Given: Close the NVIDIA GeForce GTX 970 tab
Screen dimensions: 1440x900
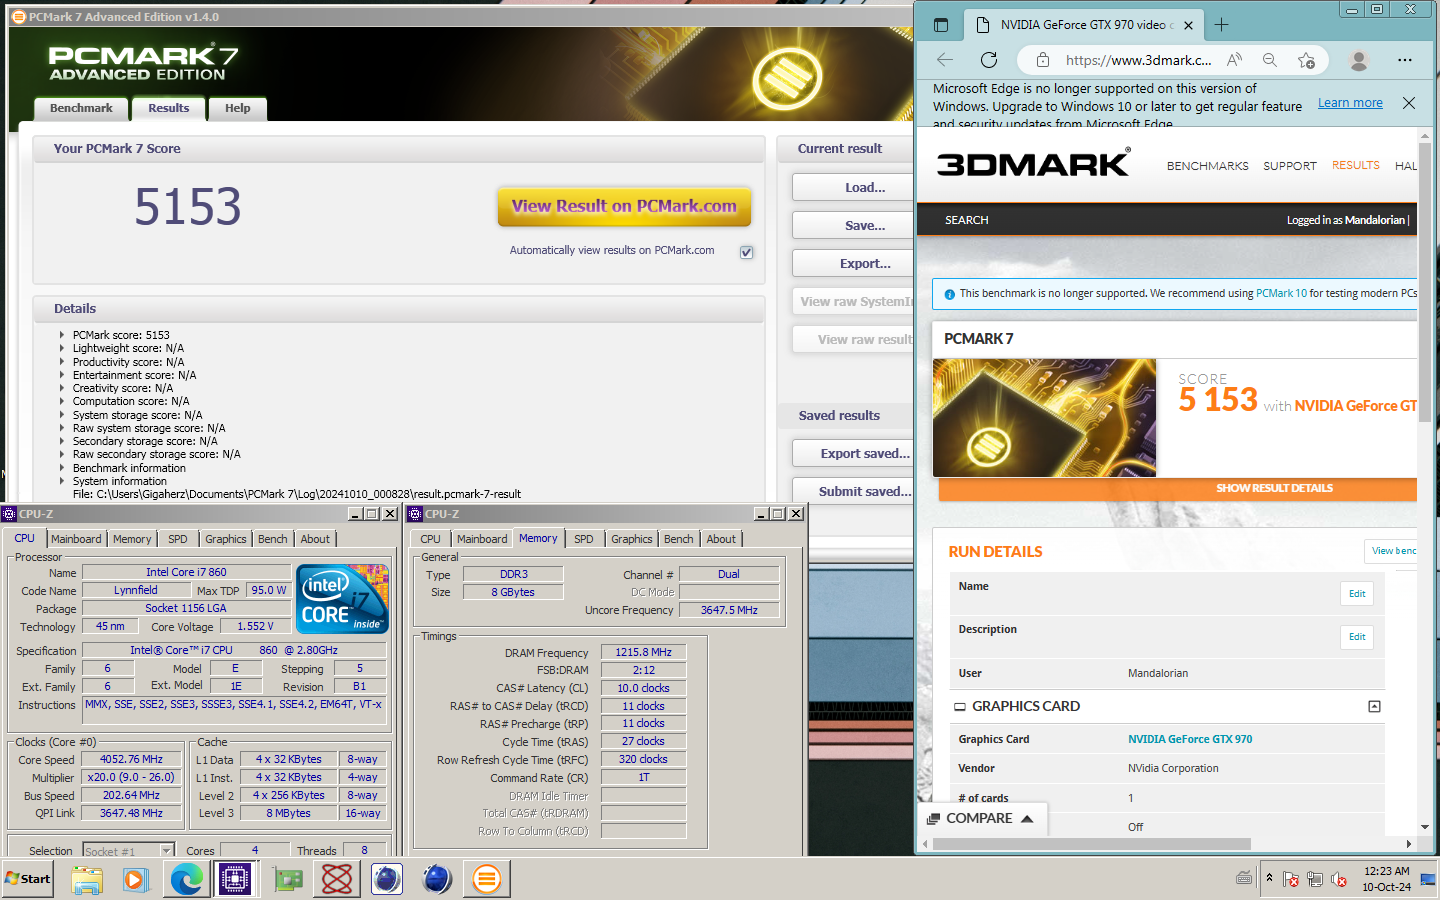Looking at the screenshot, I should [1188, 26].
